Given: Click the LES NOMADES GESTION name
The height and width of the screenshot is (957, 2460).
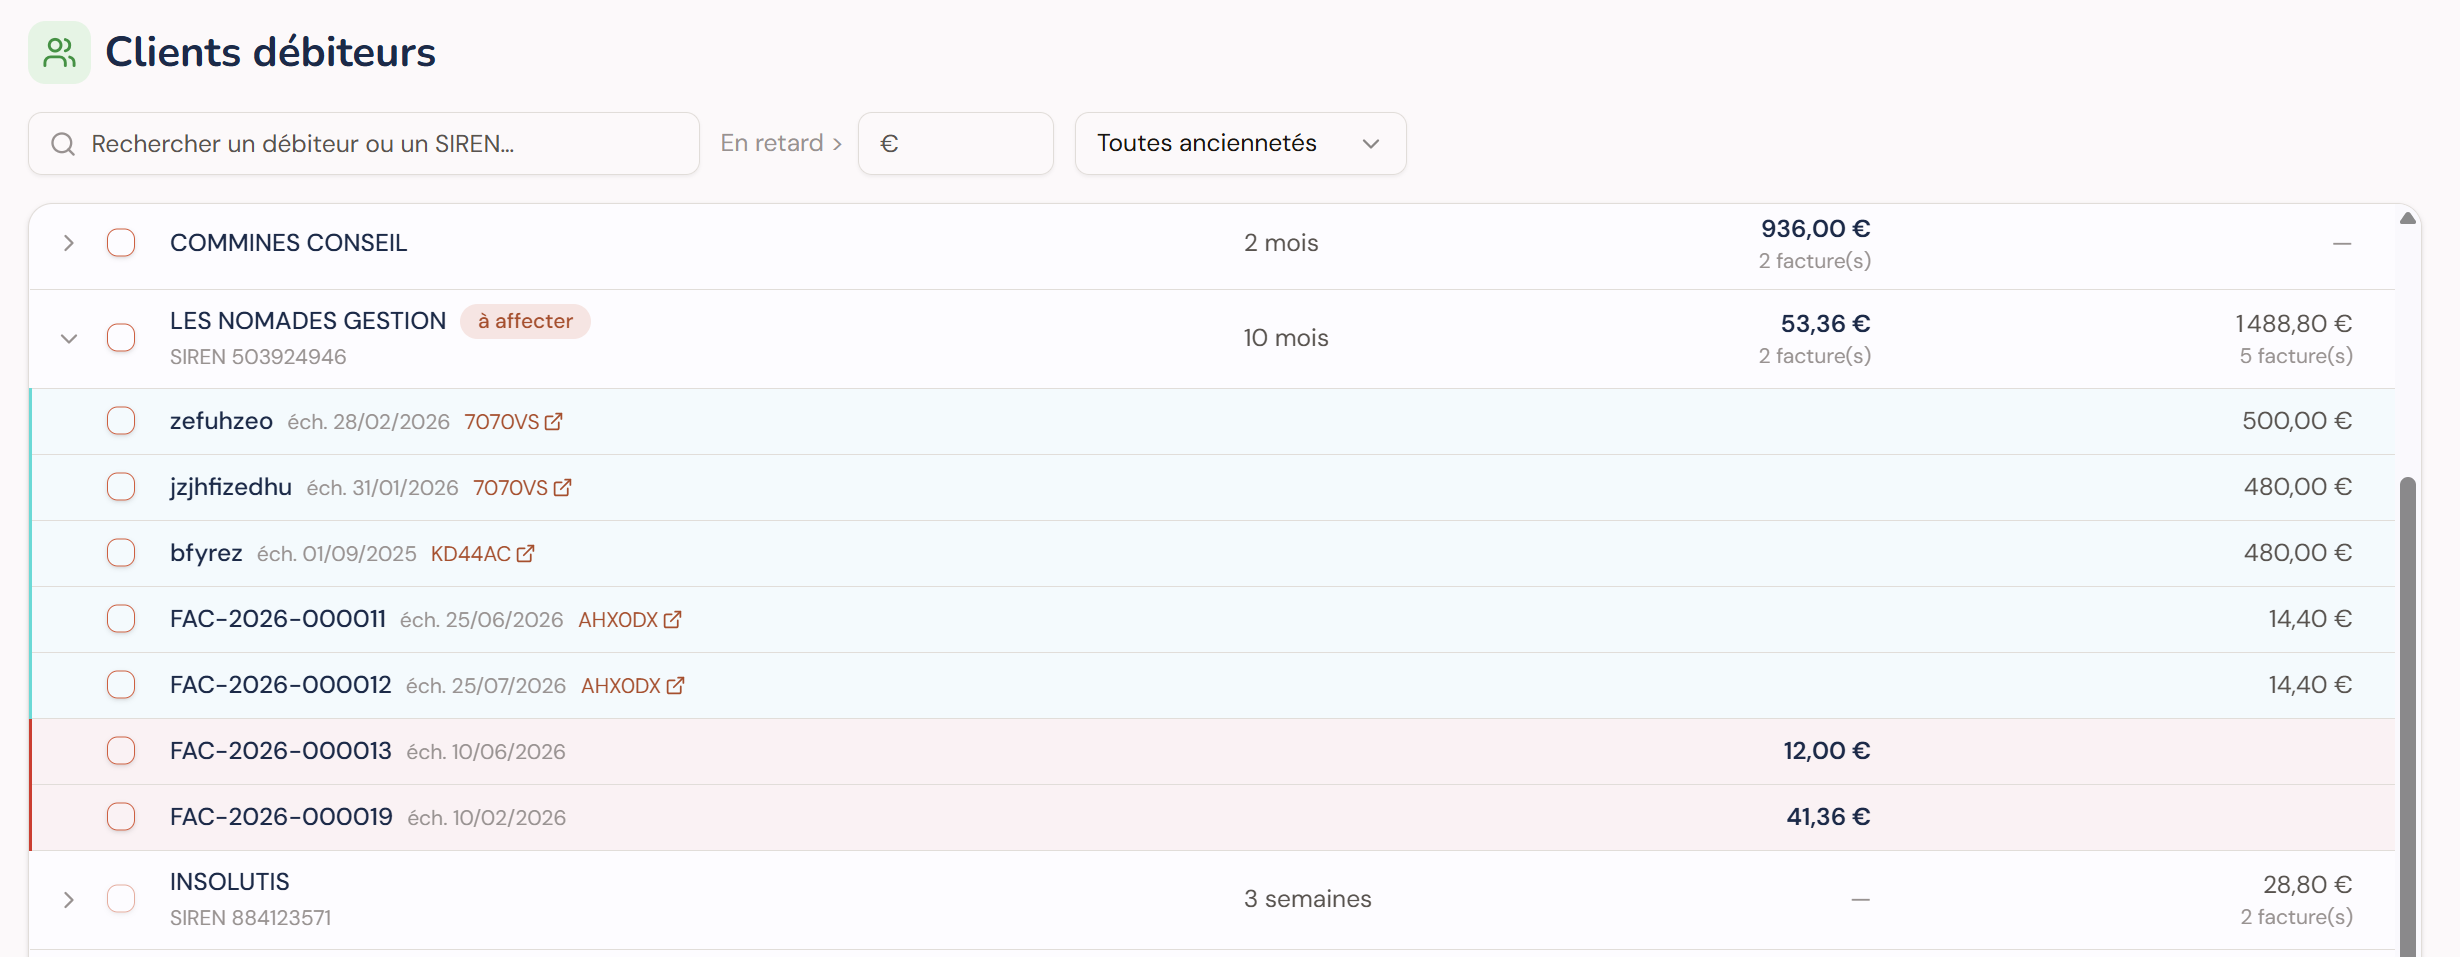Looking at the screenshot, I should (308, 321).
